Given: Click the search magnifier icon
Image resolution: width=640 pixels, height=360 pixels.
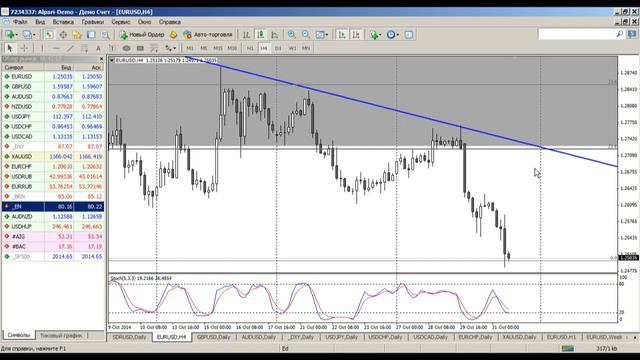Looking at the screenshot, I should 620,34.
